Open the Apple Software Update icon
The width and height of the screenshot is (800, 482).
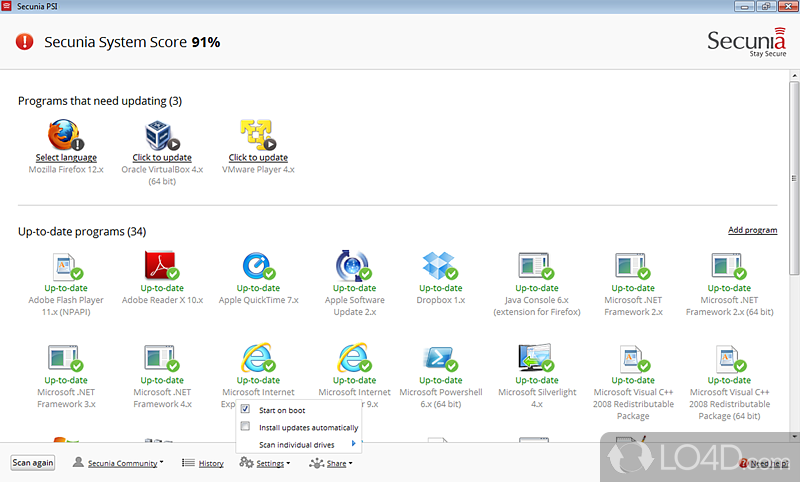coord(353,265)
